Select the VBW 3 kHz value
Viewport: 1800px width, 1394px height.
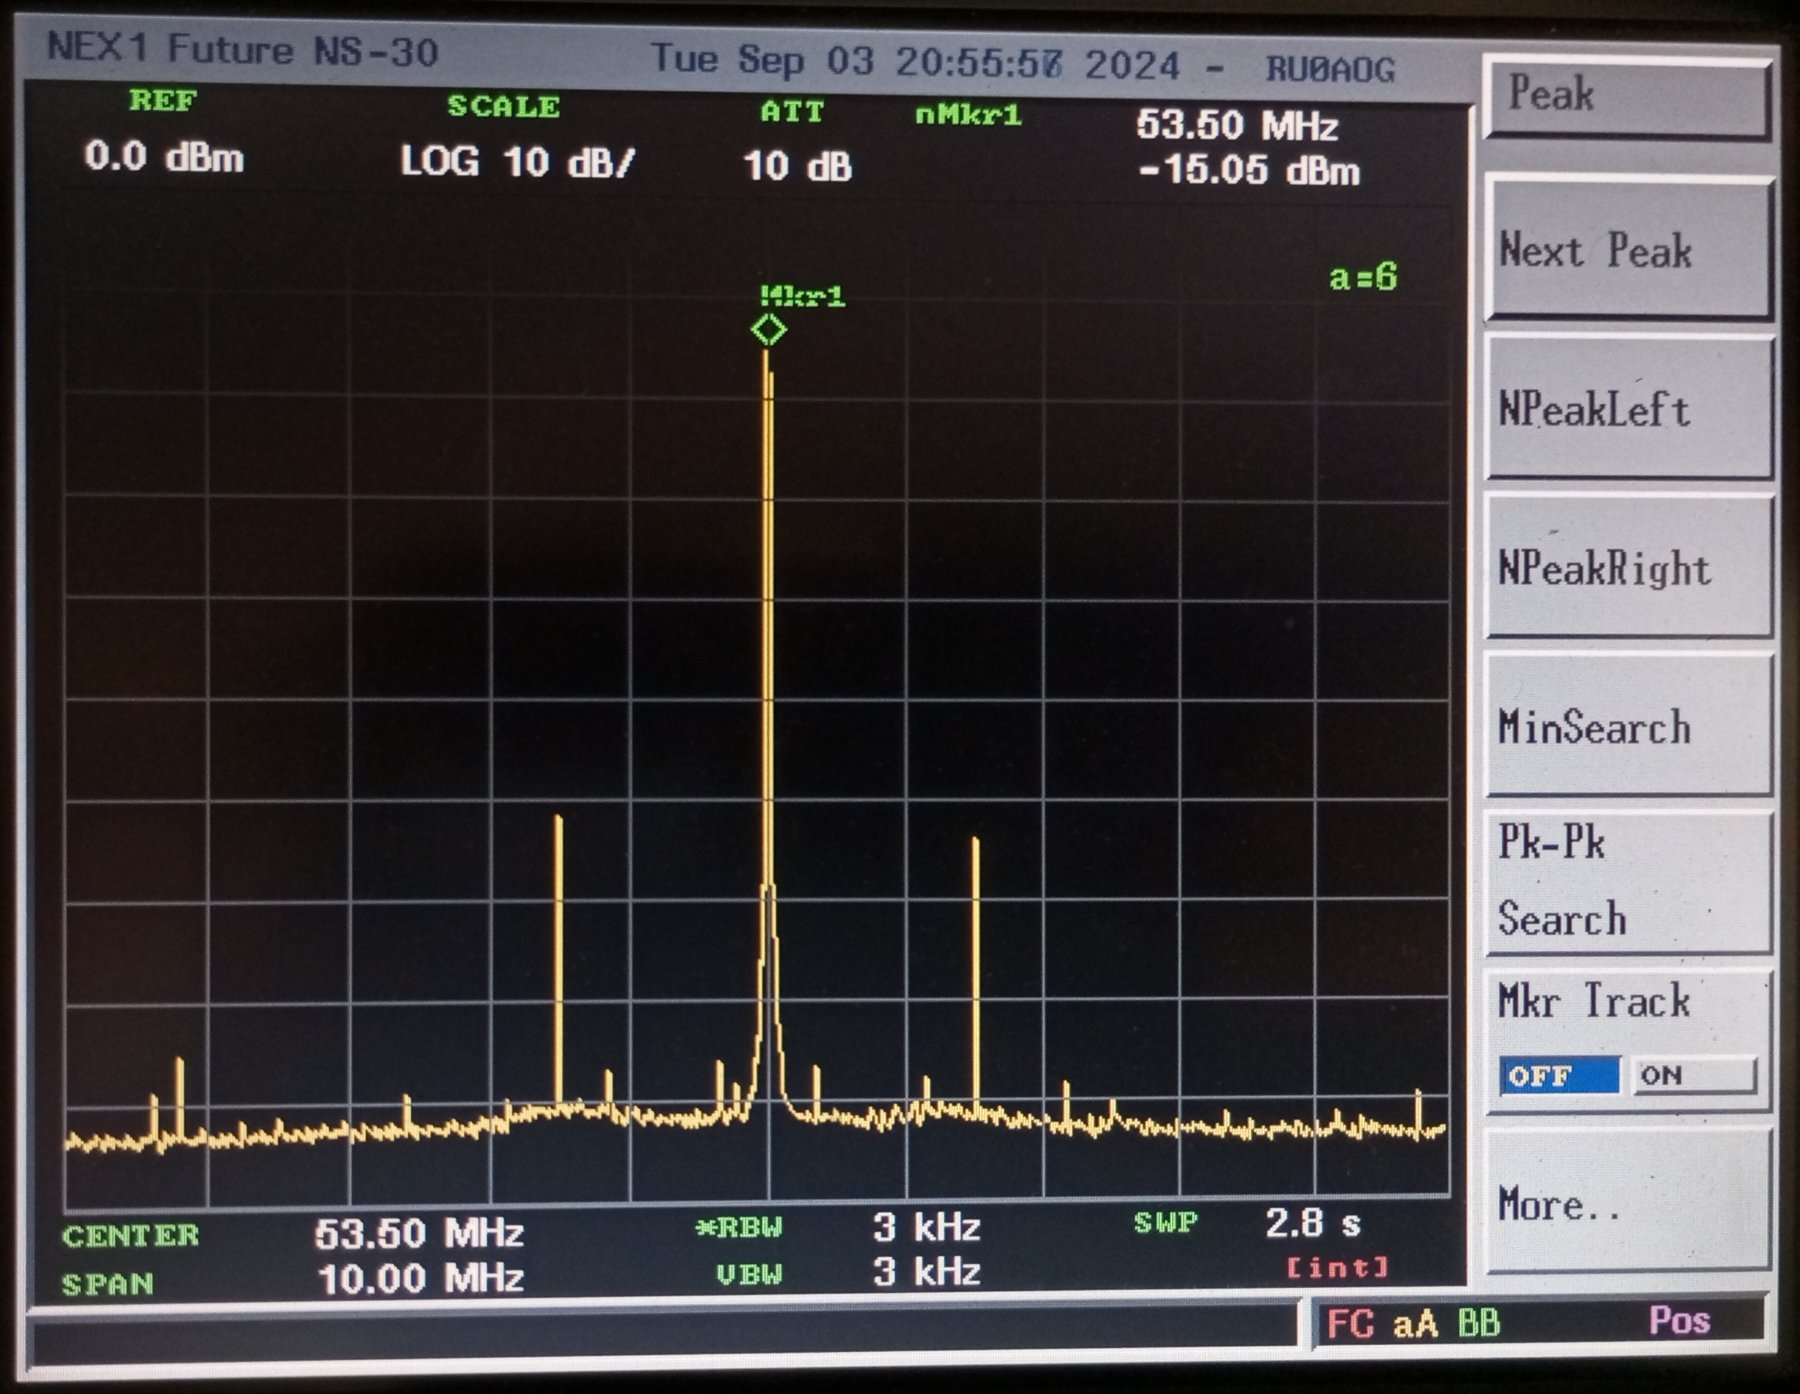pyautogui.click(x=926, y=1272)
